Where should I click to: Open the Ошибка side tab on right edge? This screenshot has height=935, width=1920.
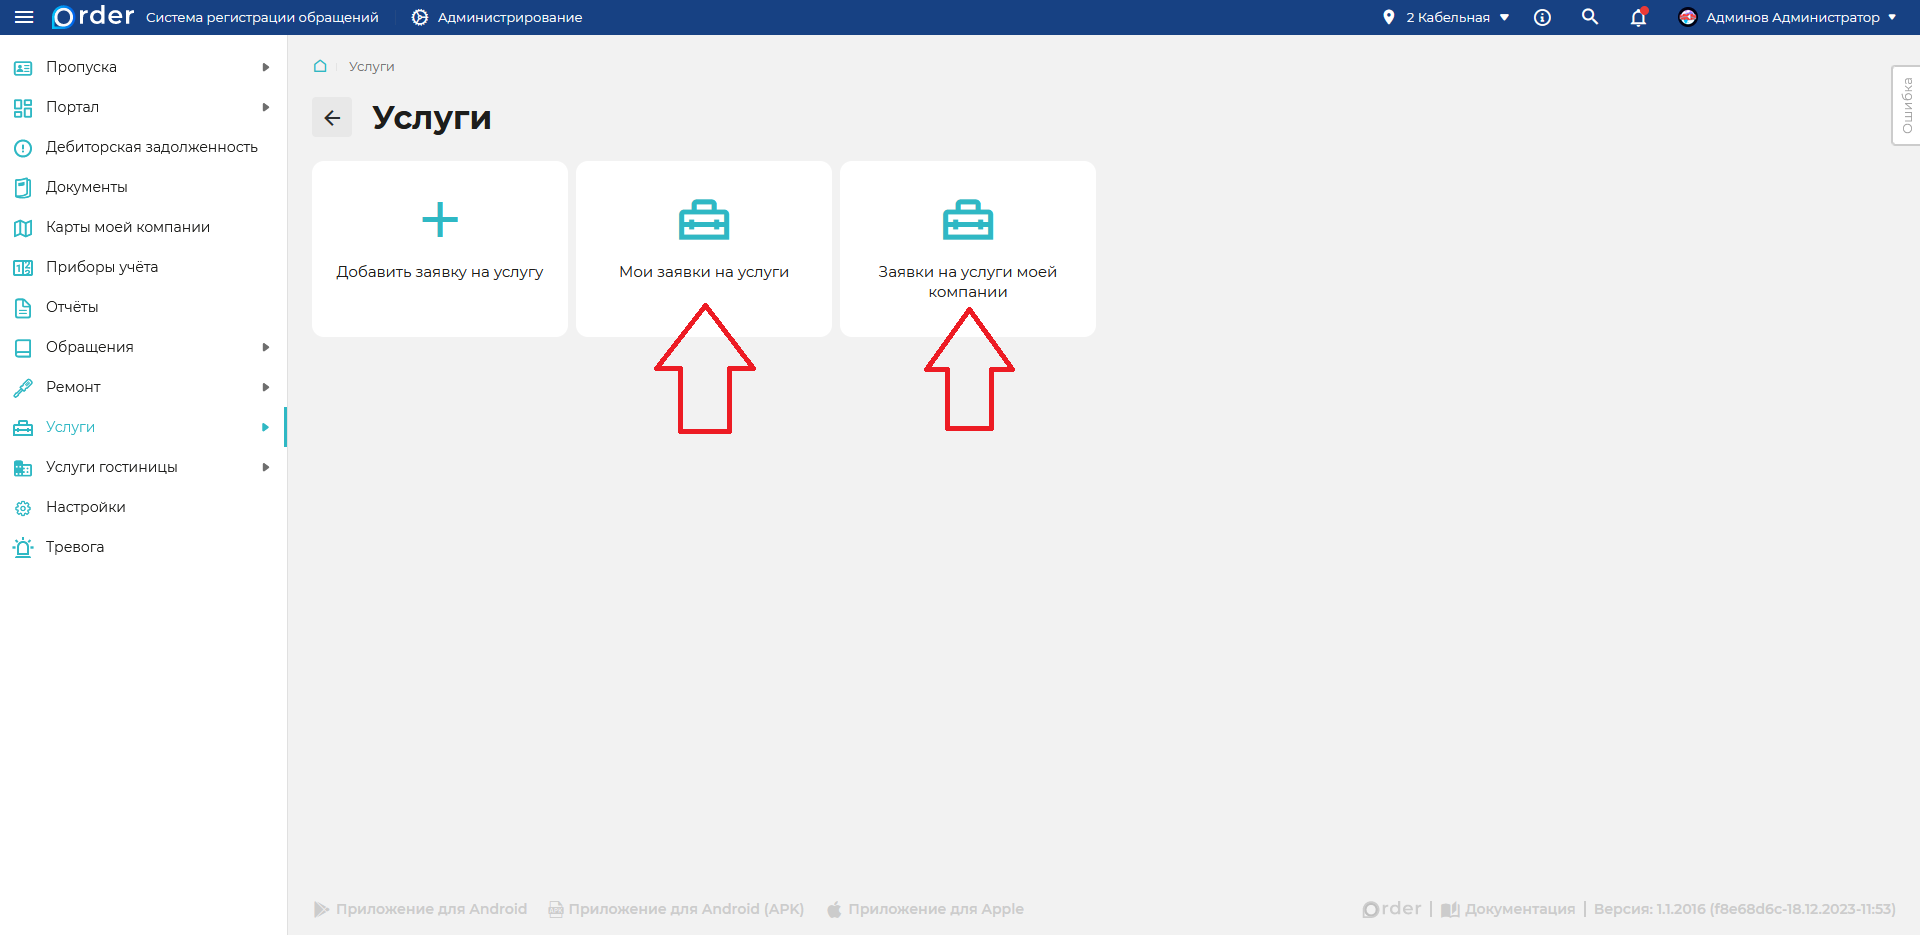click(x=1906, y=105)
